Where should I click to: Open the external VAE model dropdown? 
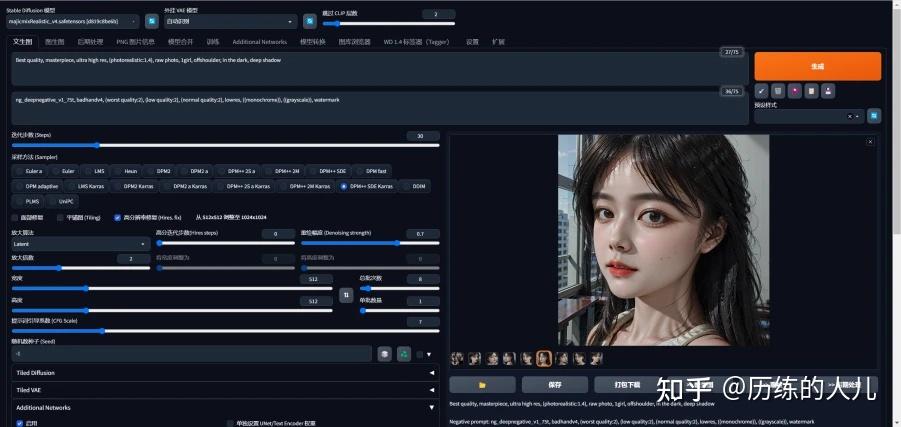click(x=230, y=21)
